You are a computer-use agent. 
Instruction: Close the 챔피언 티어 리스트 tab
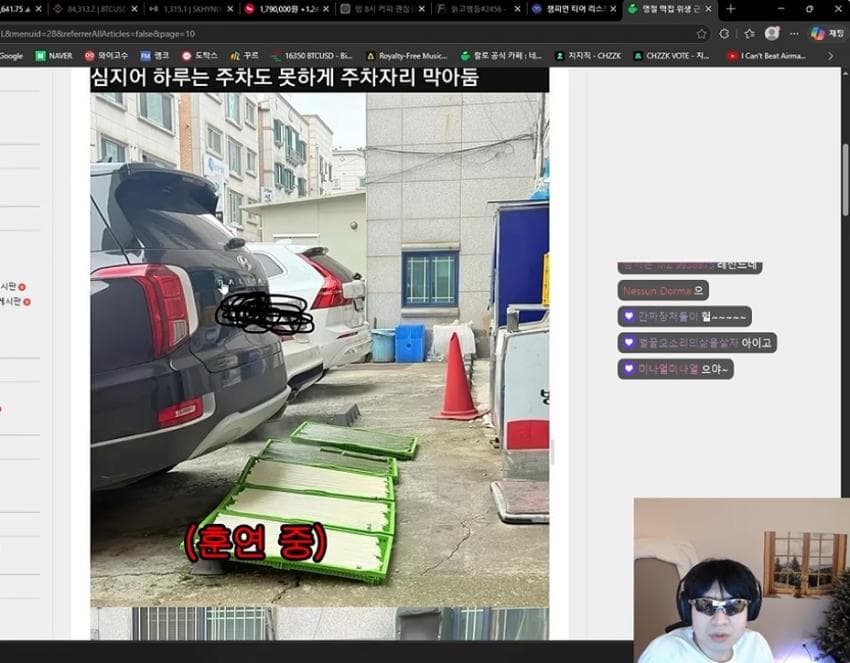[613, 9]
